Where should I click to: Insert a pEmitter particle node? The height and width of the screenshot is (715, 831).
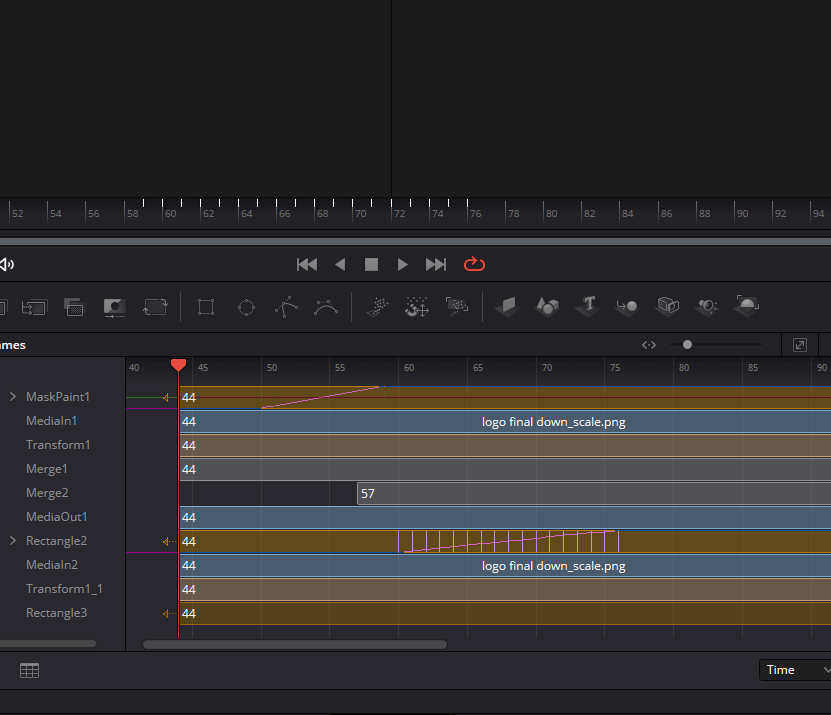(377, 307)
